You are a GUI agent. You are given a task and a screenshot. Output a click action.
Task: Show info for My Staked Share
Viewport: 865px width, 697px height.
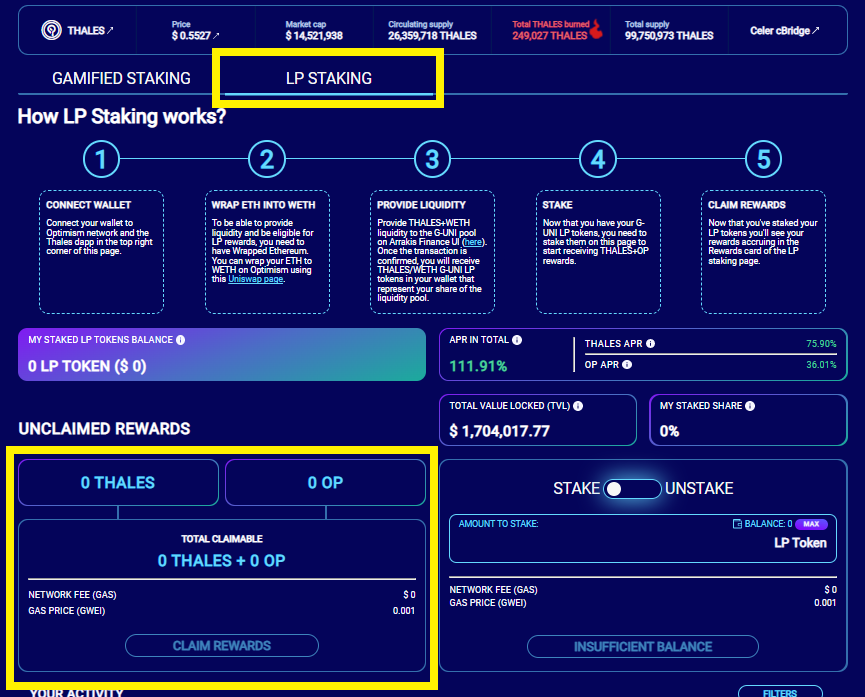tap(750, 406)
